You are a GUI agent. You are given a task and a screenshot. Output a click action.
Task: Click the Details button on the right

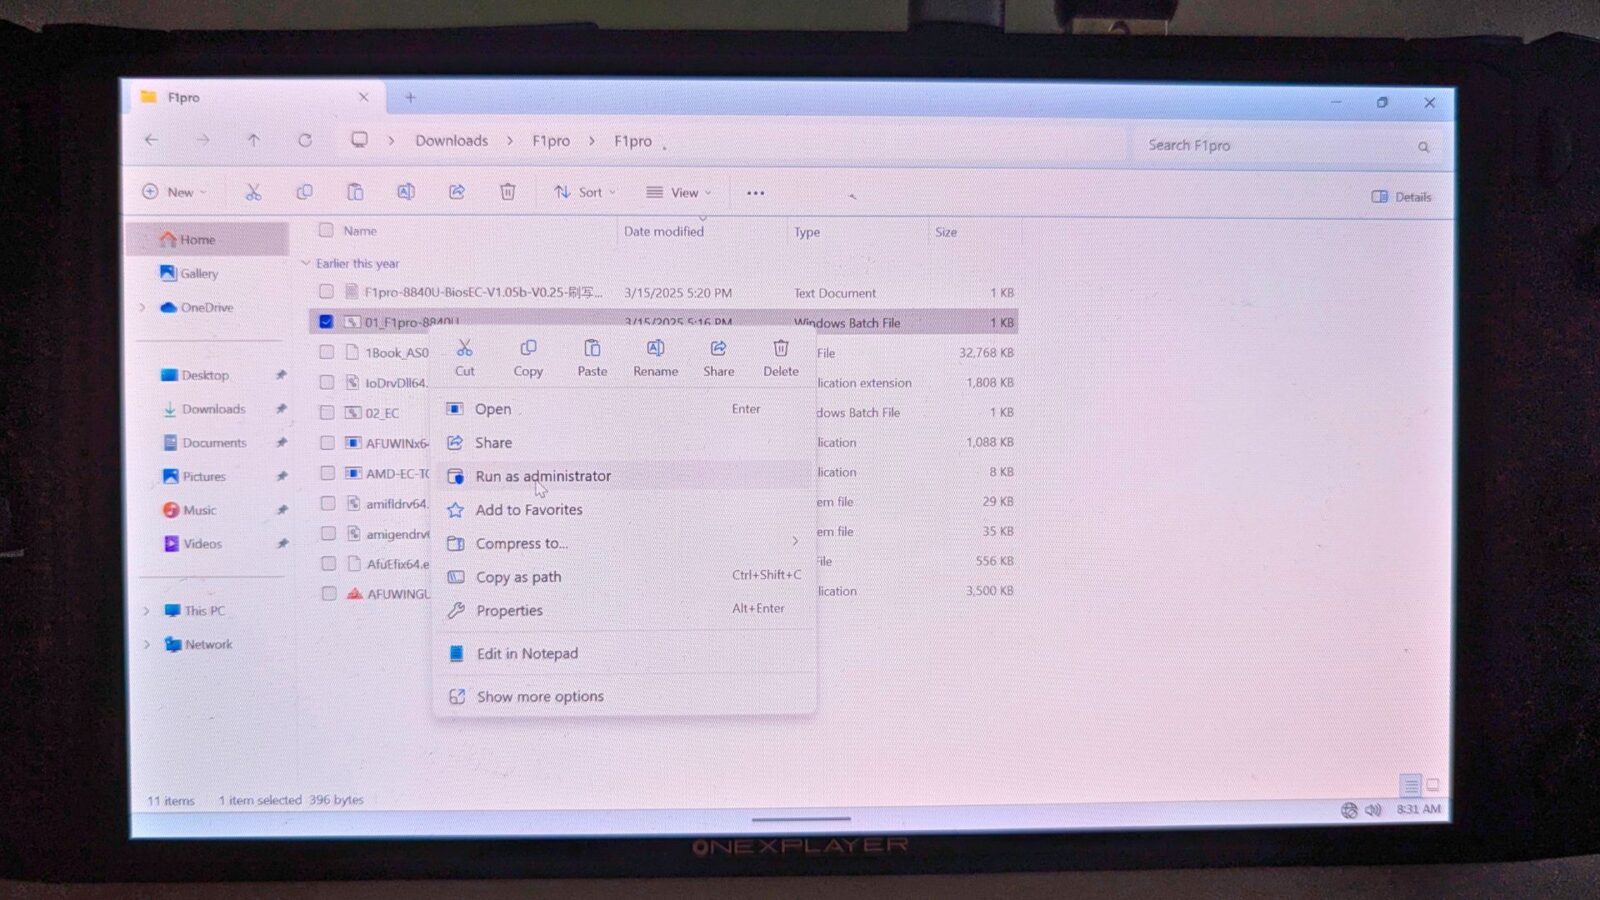tap(1400, 197)
